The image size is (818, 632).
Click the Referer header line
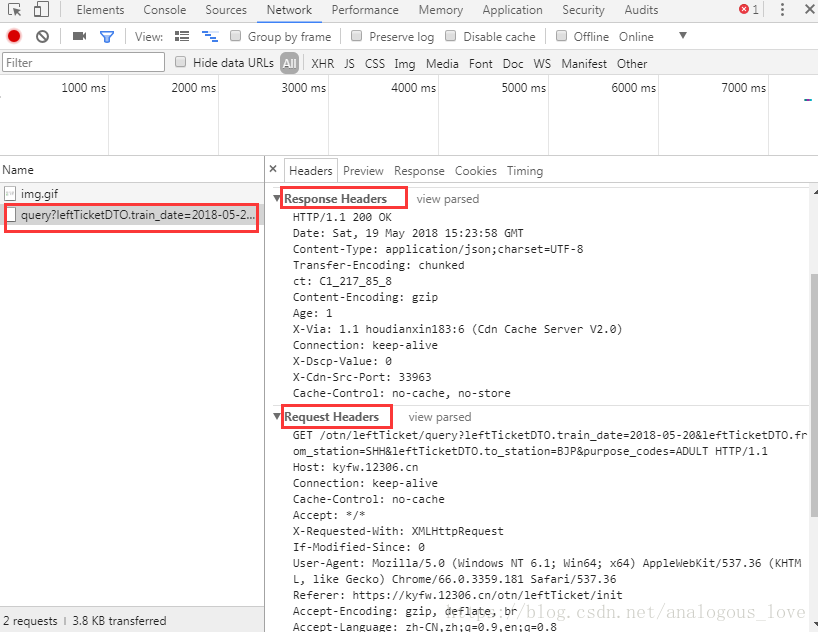click(458, 595)
